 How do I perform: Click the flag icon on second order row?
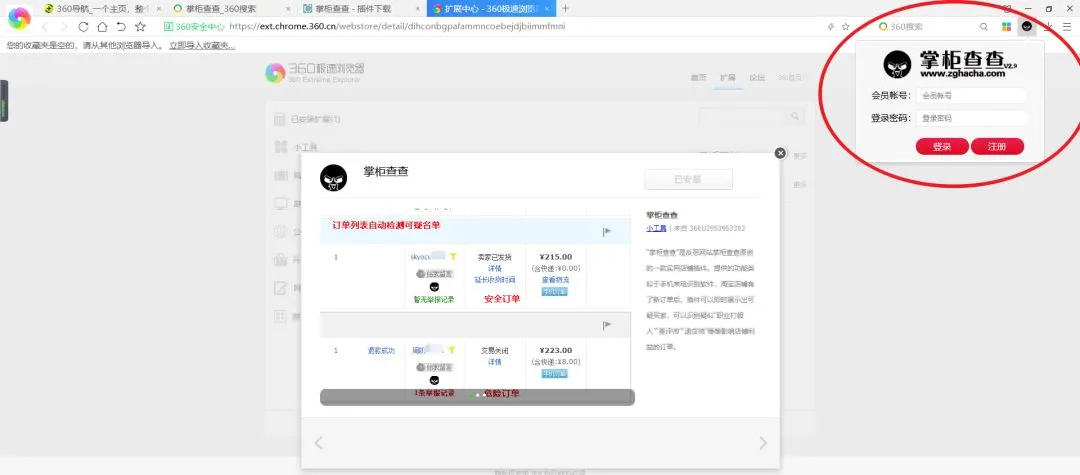point(607,325)
